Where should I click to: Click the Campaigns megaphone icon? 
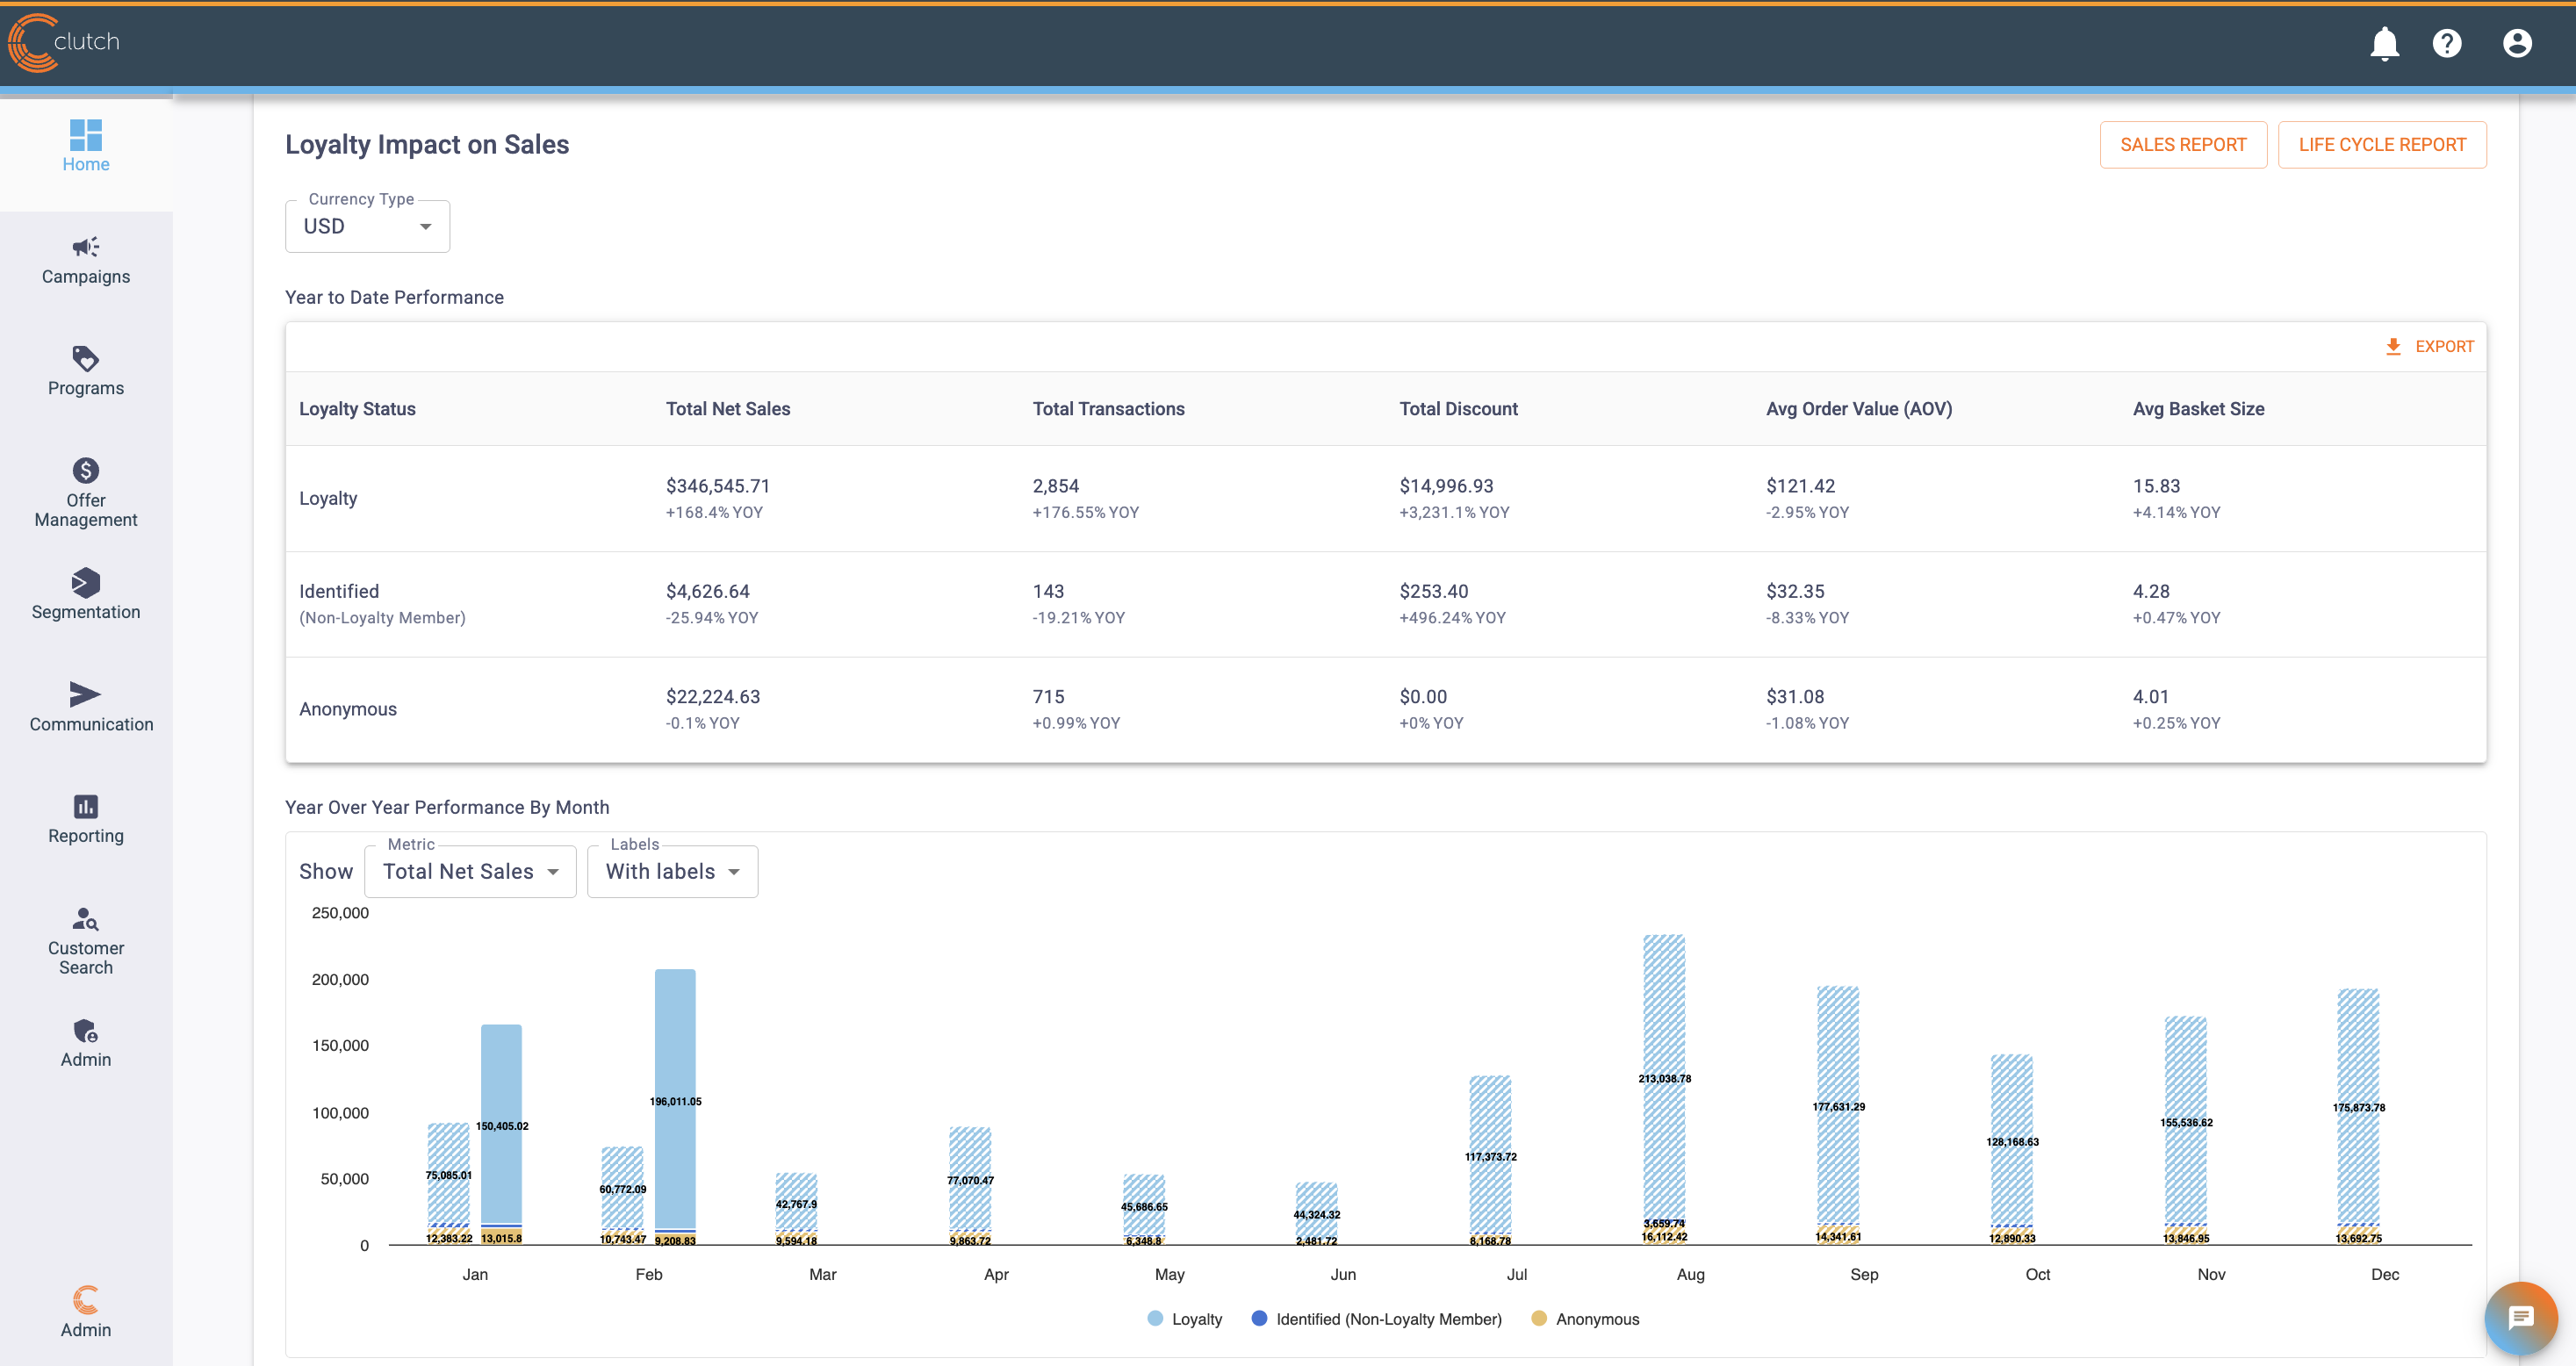pyautogui.click(x=86, y=247)
